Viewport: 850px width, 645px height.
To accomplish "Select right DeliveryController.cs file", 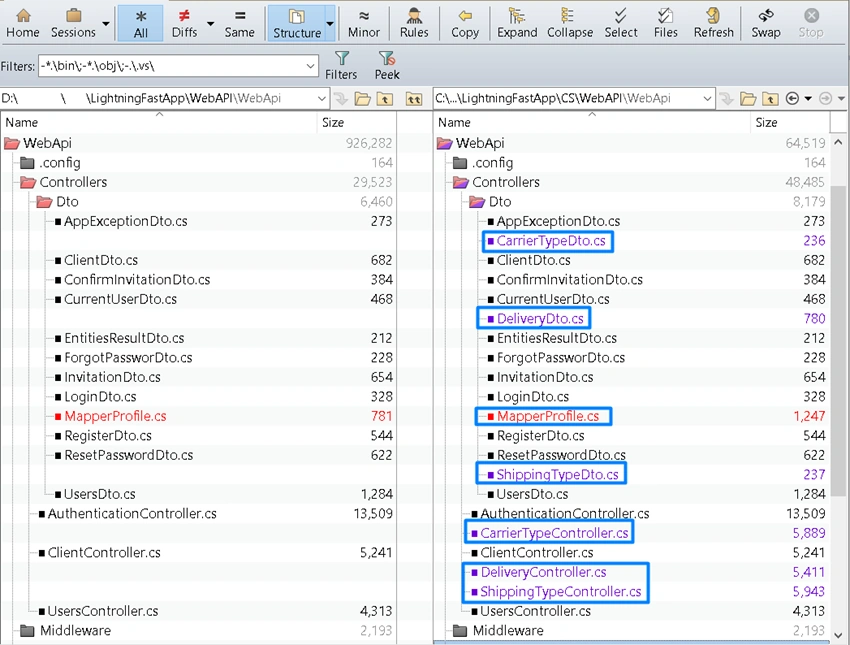I will tap(543, 572).
